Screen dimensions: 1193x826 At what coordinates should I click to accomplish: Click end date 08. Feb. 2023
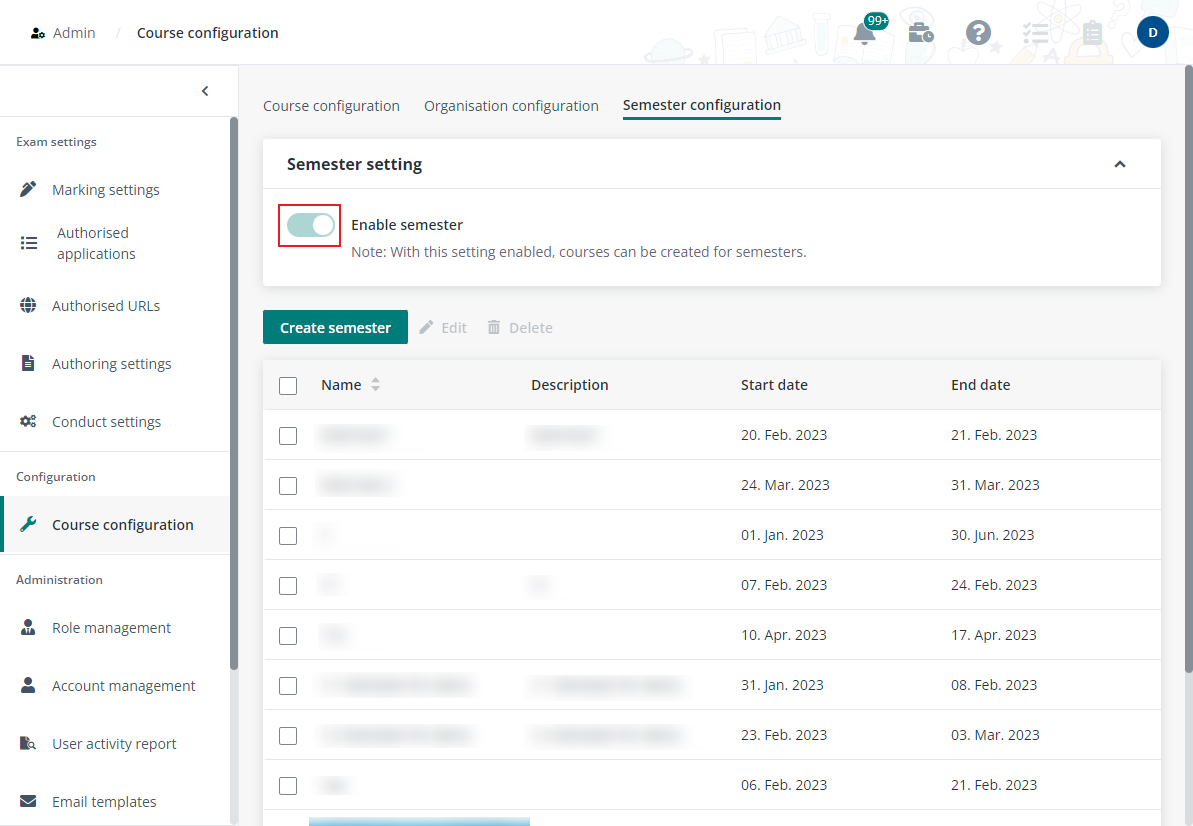tap(994, 685)
